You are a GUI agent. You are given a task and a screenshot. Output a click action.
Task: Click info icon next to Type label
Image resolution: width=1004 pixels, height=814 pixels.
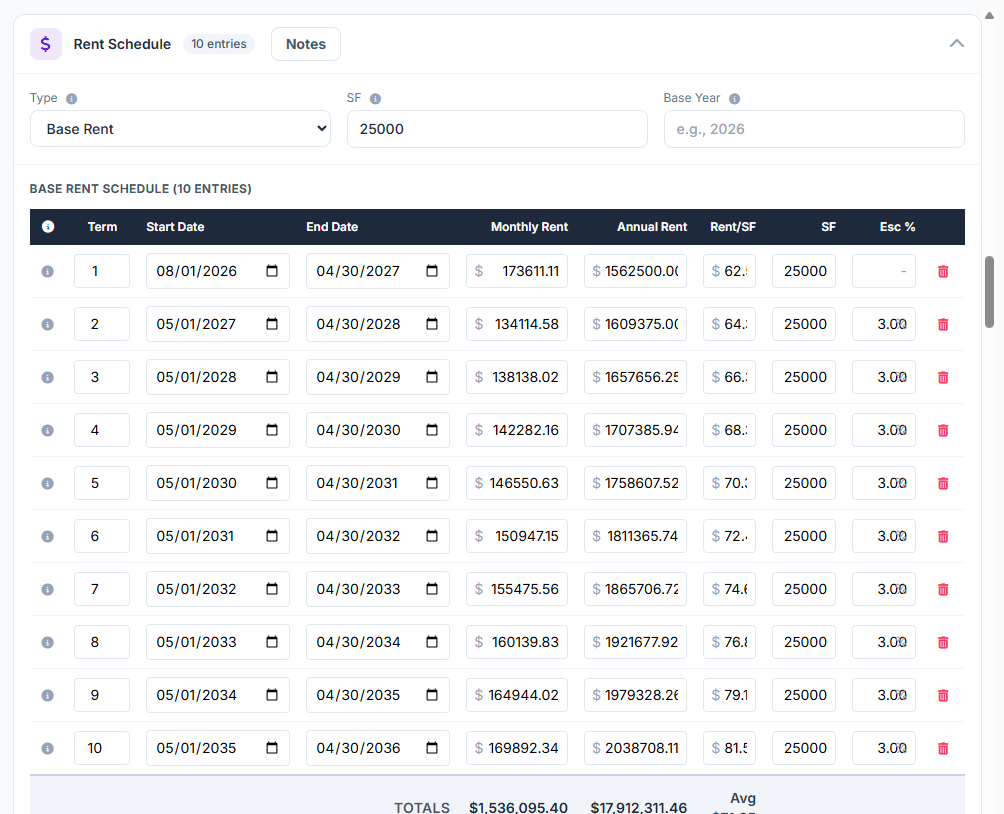point(71,99)
